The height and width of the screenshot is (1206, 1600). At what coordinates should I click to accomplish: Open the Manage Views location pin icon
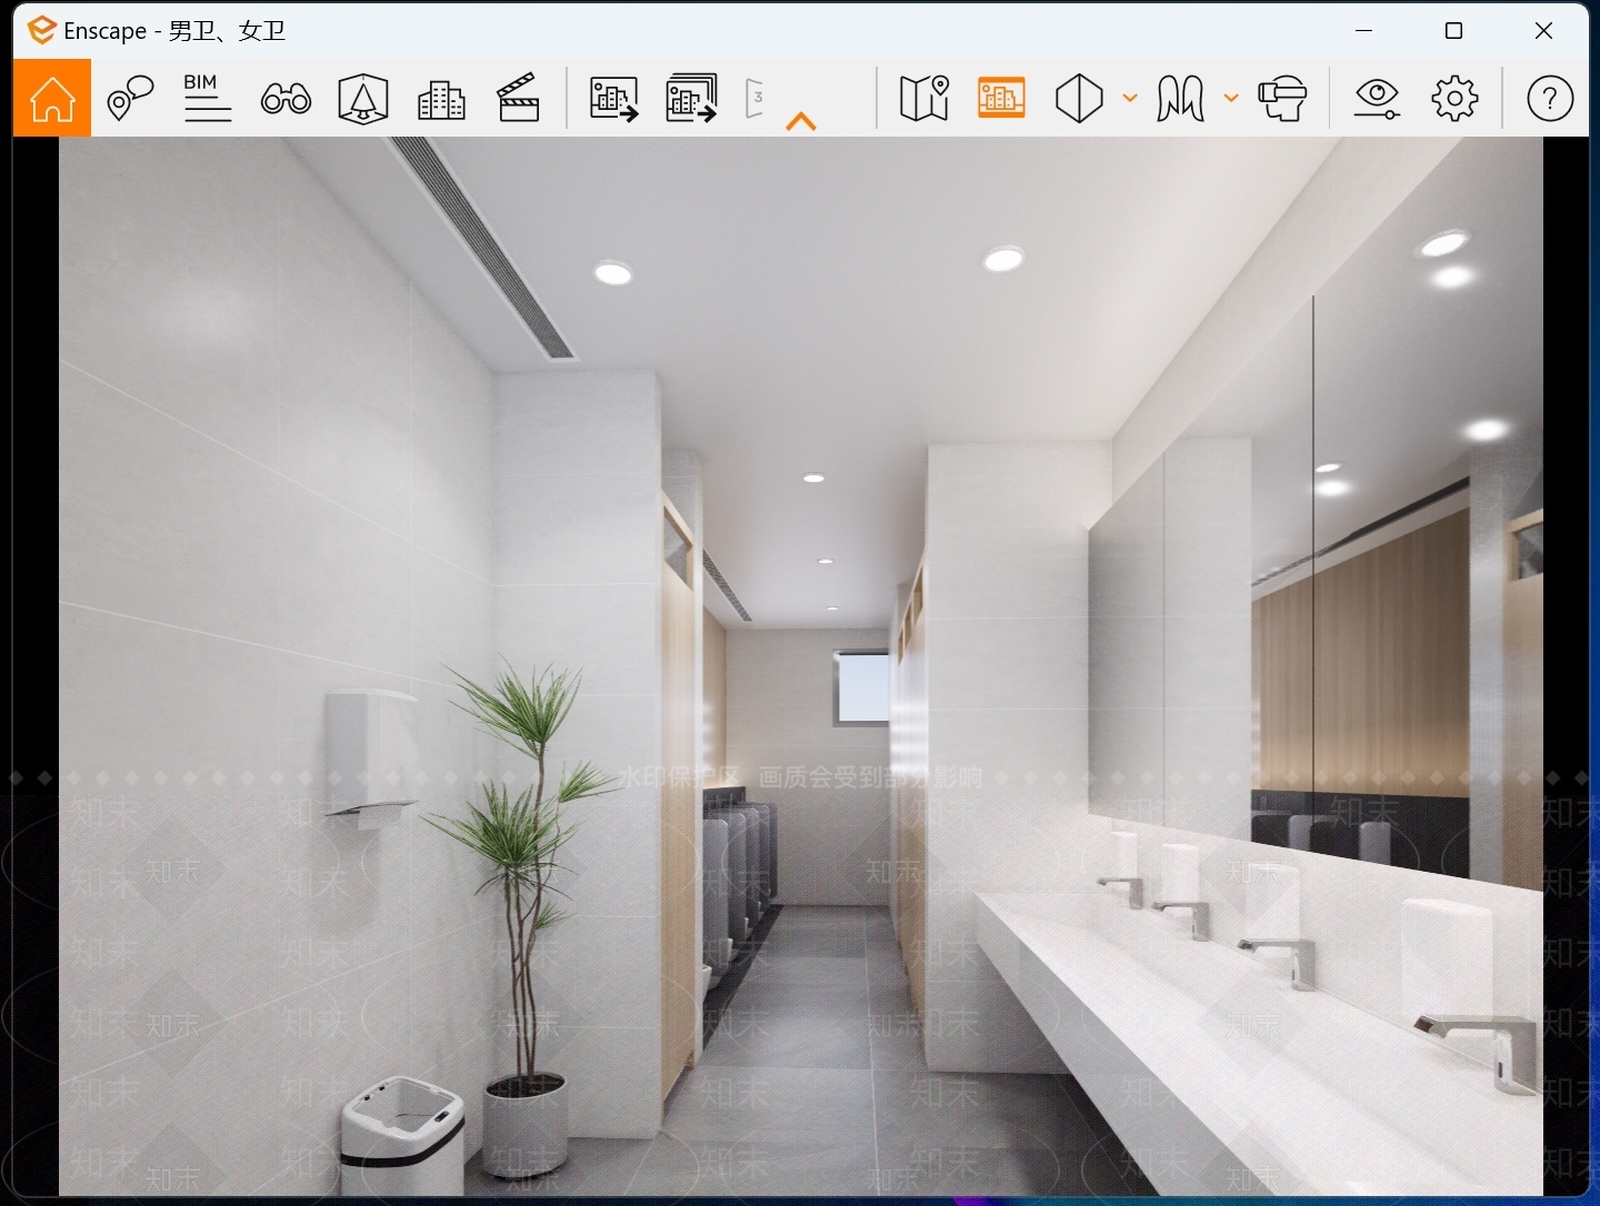(130, 98)
